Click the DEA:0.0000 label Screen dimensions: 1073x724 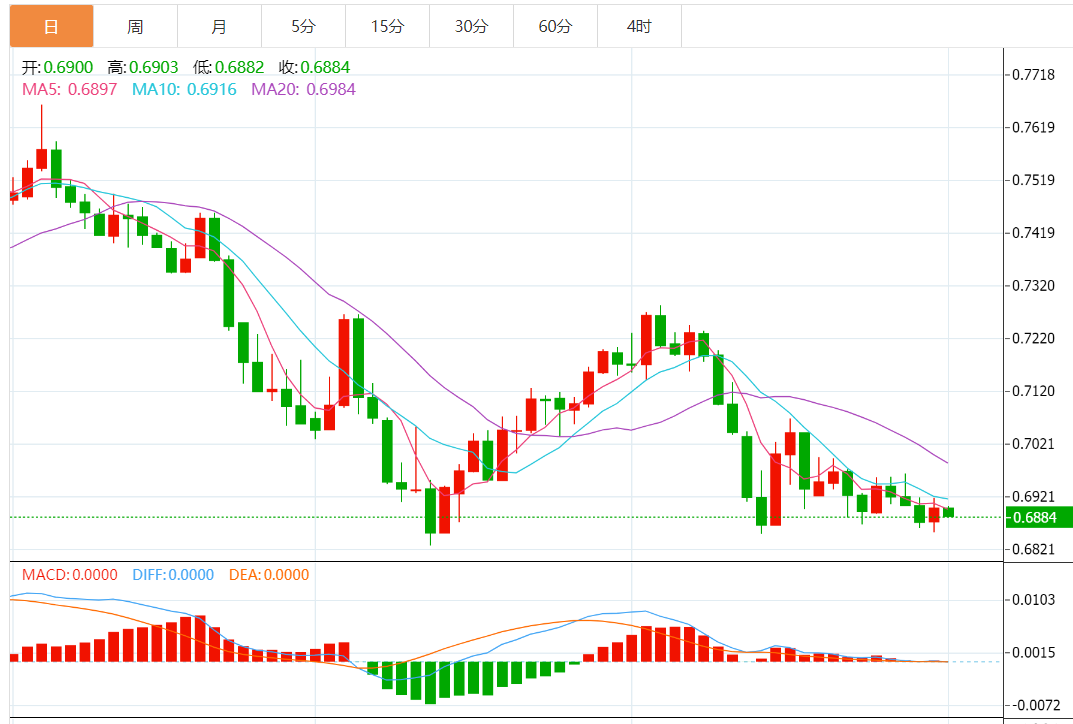(269, 575)
